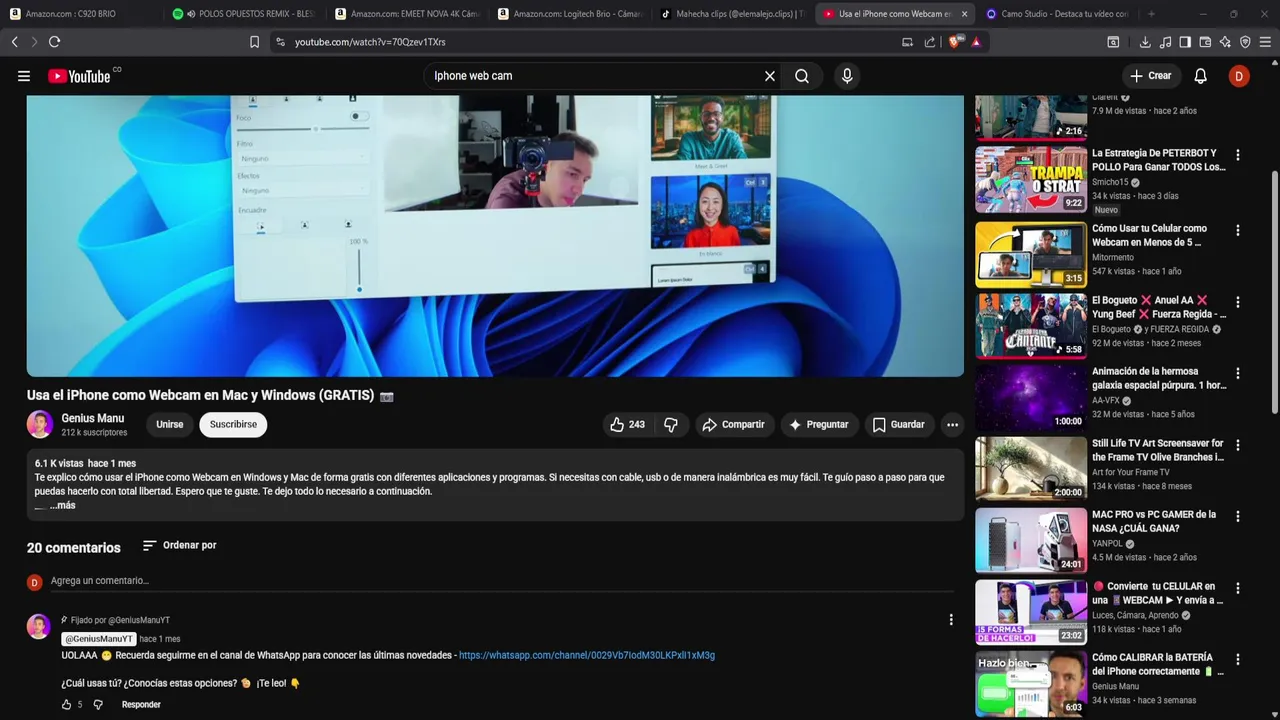Switch to Amazon Logitech Brio tab
1280x720 pixels.
570,14
